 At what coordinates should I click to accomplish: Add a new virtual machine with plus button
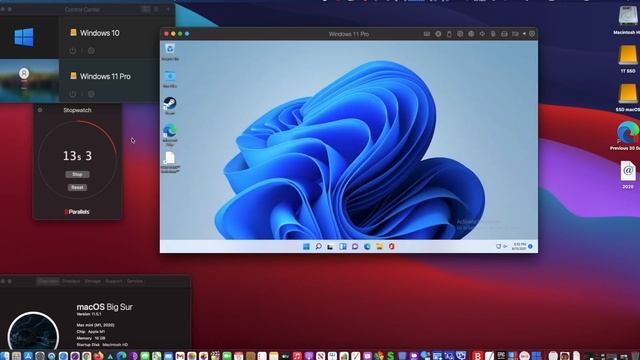pos(168,9)
